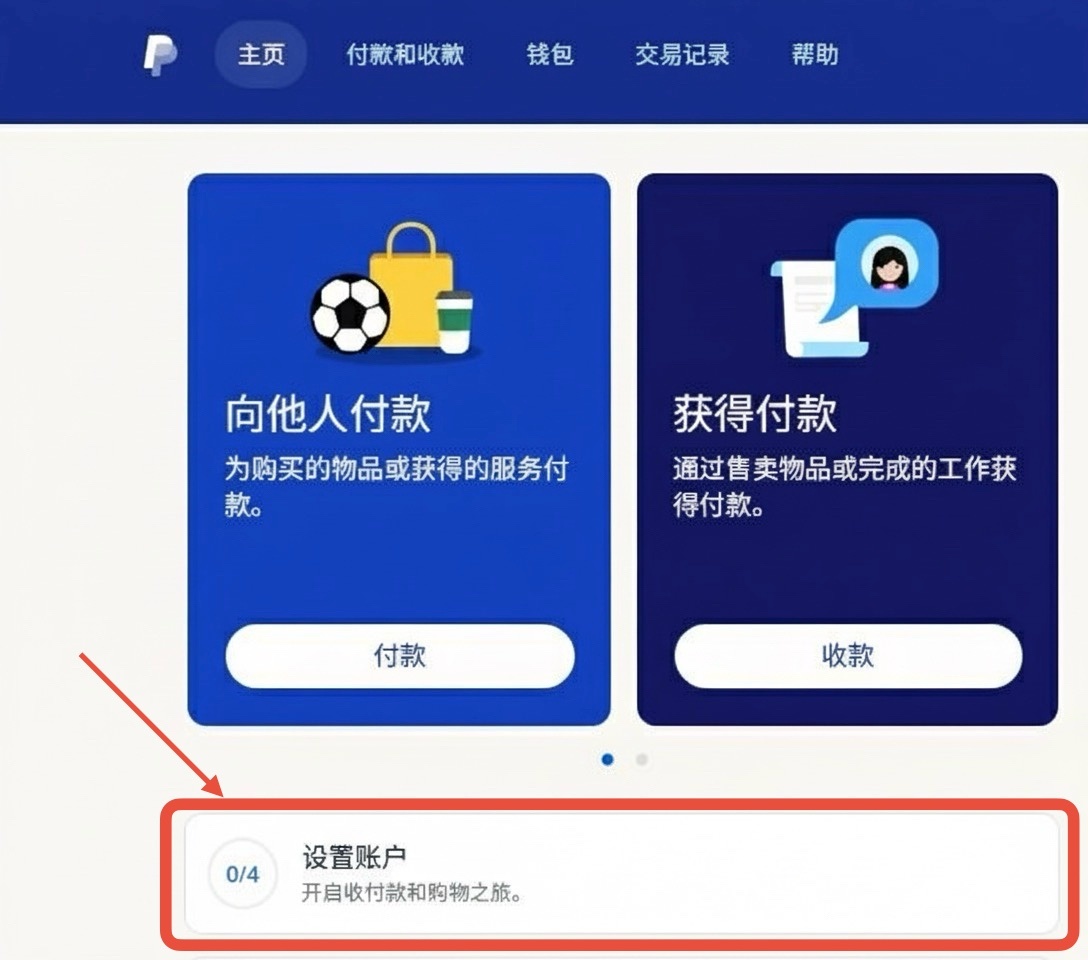Click the green coffee cup icon

pyautogui.click(x=454, y=322)
